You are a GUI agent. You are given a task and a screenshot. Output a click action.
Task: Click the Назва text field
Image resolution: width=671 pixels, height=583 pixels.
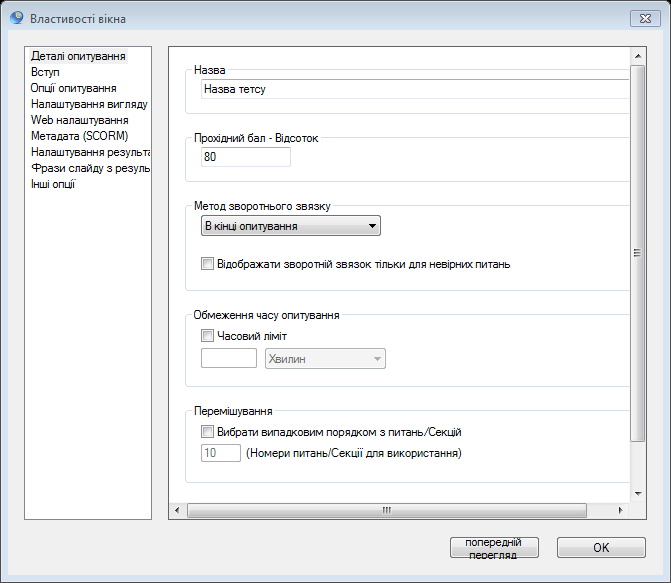pos(415,89)
